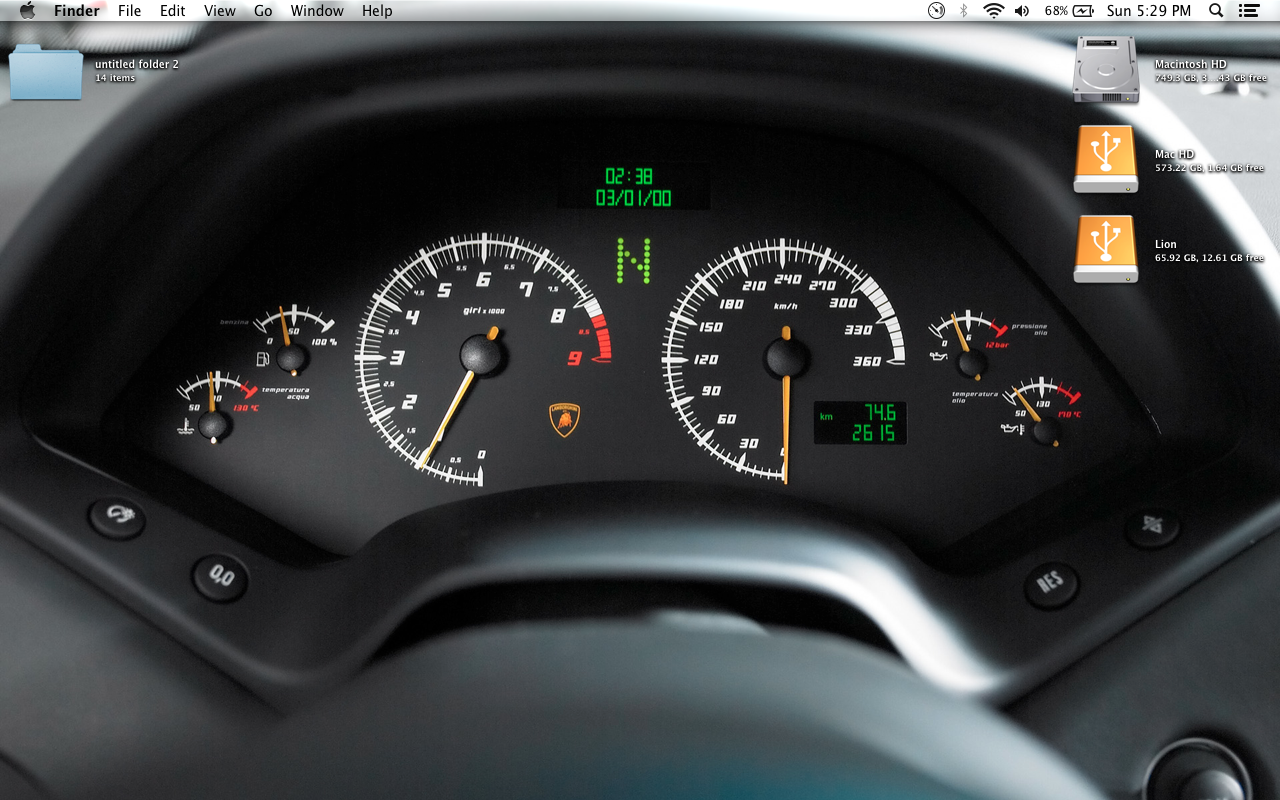Screen dimensions: 1280x800
Task: Click the 'Mac HD' label text
Action: (1175, 154)
